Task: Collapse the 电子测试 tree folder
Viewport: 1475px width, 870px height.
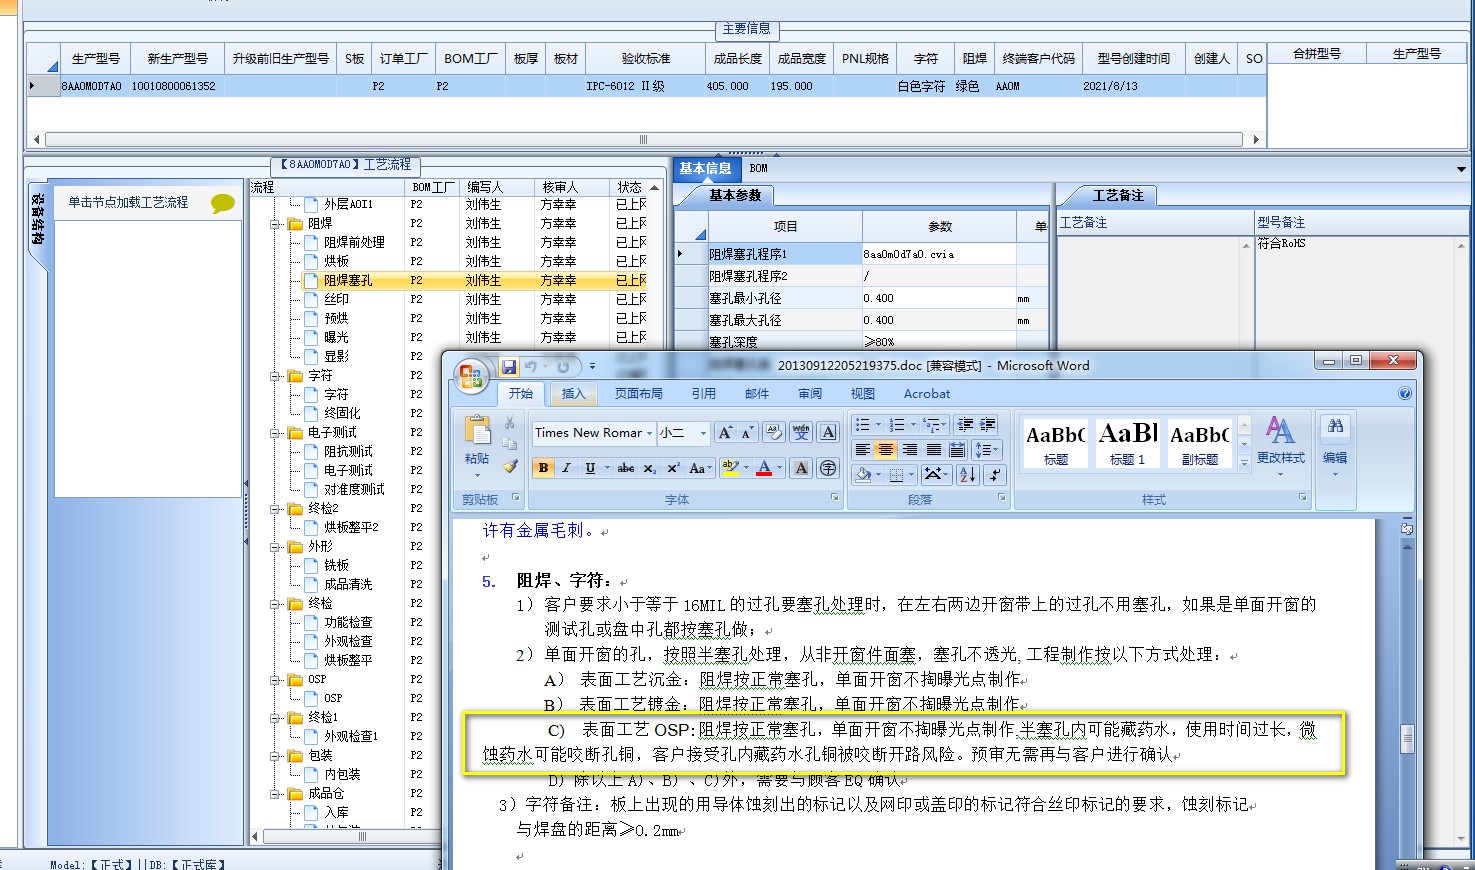Action: (x=275, y=433)
